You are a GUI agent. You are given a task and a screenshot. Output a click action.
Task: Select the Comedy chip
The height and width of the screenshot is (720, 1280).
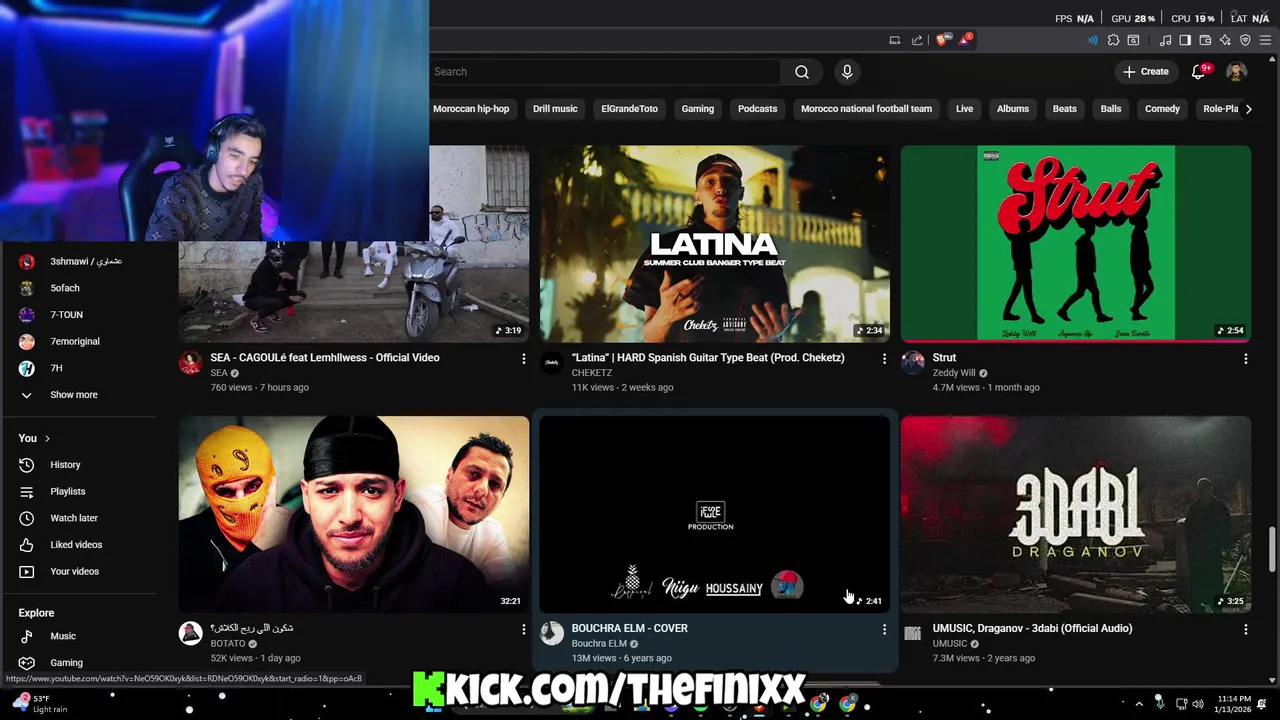click(x=1162, y=109)
